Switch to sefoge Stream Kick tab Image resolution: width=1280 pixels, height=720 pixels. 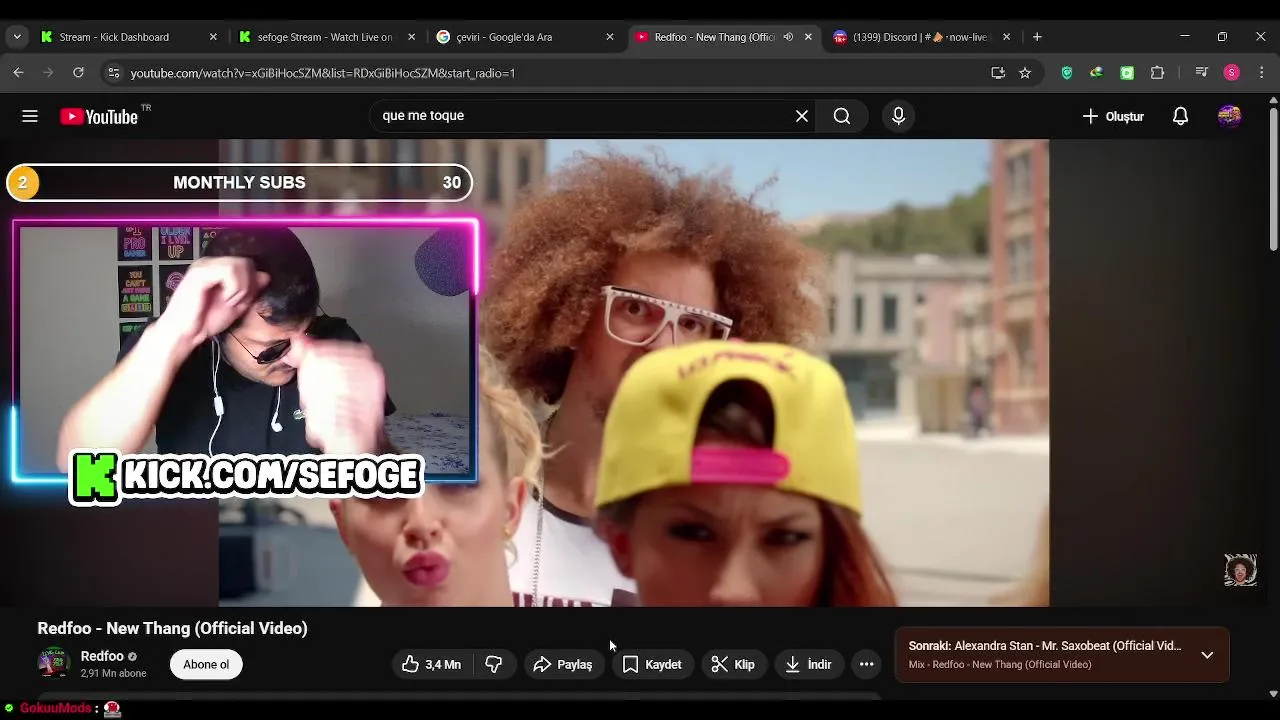pos(326,37)
